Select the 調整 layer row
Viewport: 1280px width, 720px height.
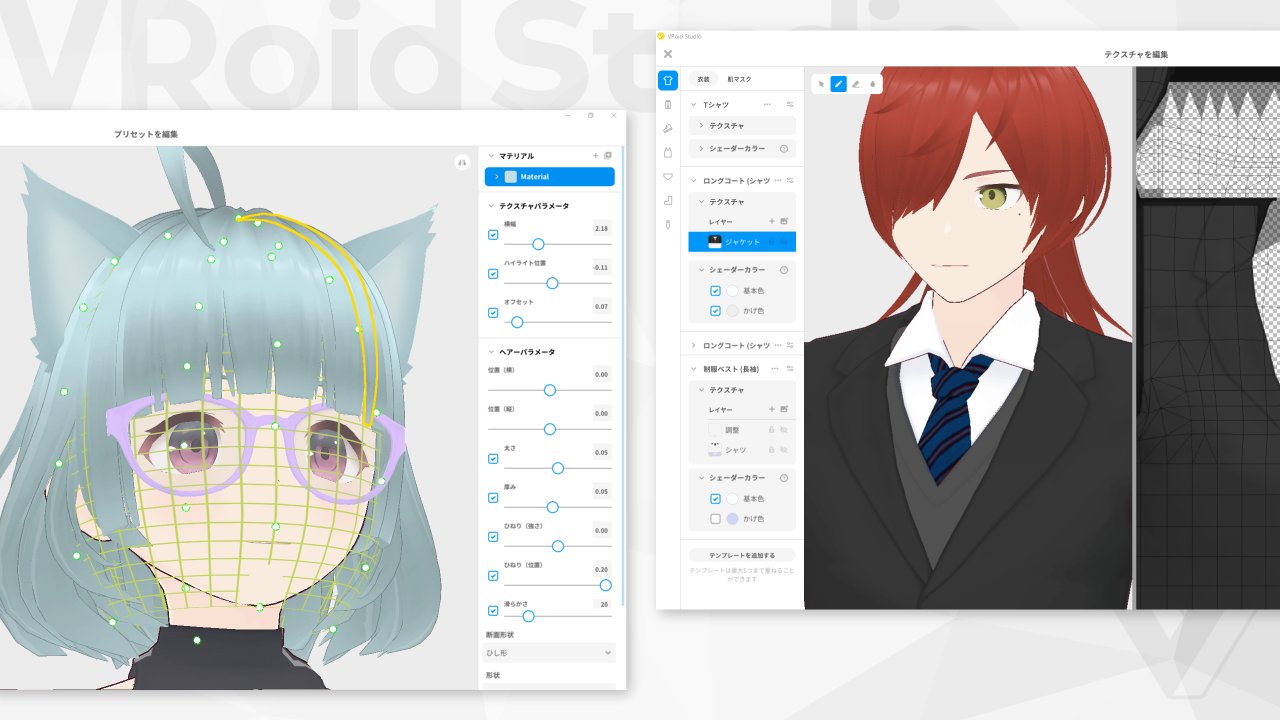point(742,430)
